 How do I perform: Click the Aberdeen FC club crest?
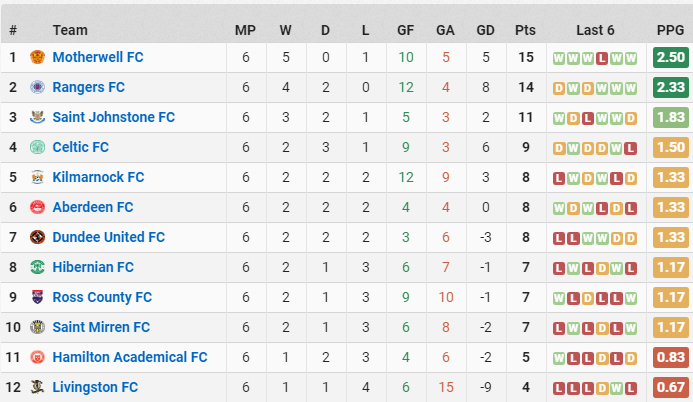tap(38, 207)
